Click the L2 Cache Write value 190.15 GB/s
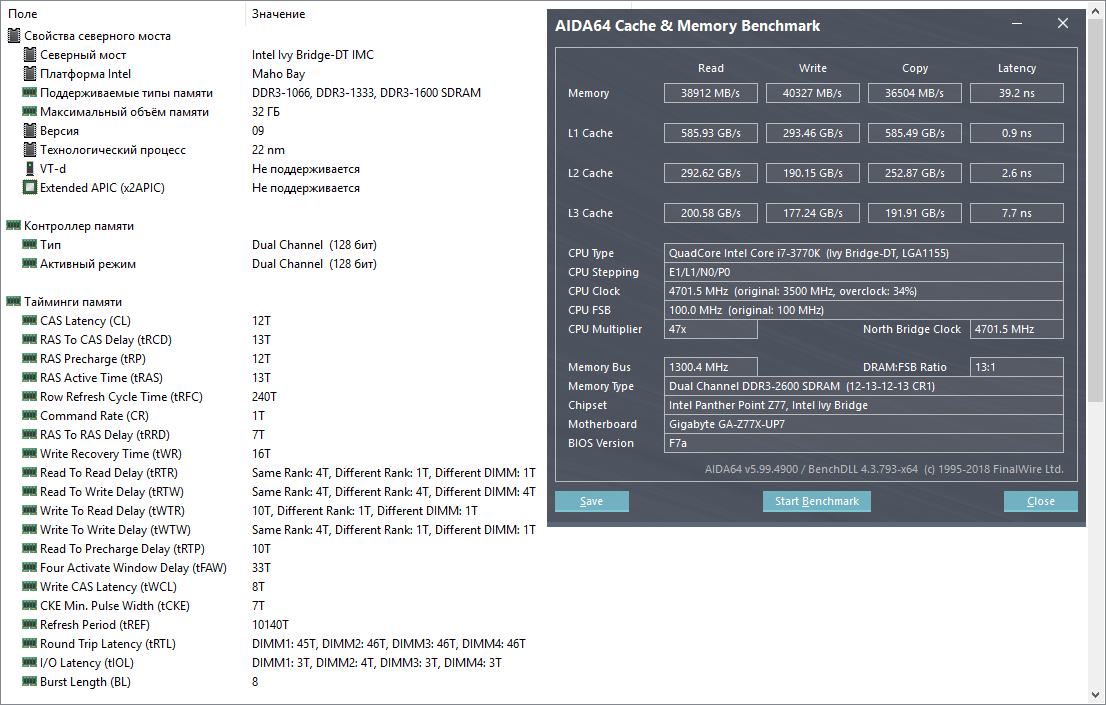Viewport: 1106px width, 705px height. click(x=813, y=174)
